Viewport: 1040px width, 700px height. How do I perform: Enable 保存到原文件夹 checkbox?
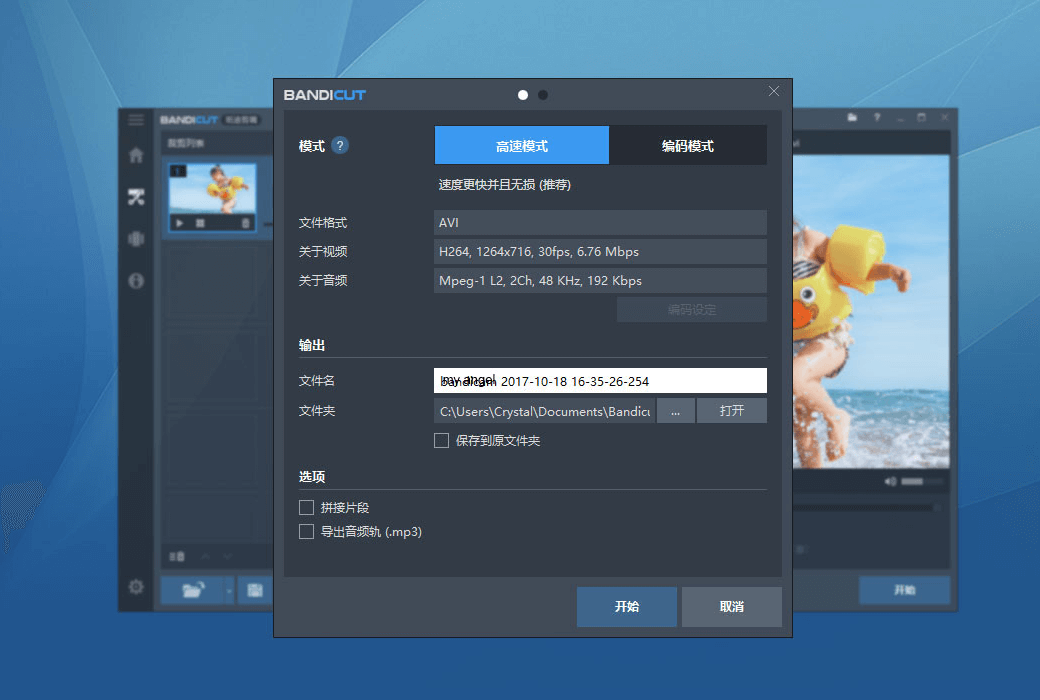[441, 441]
